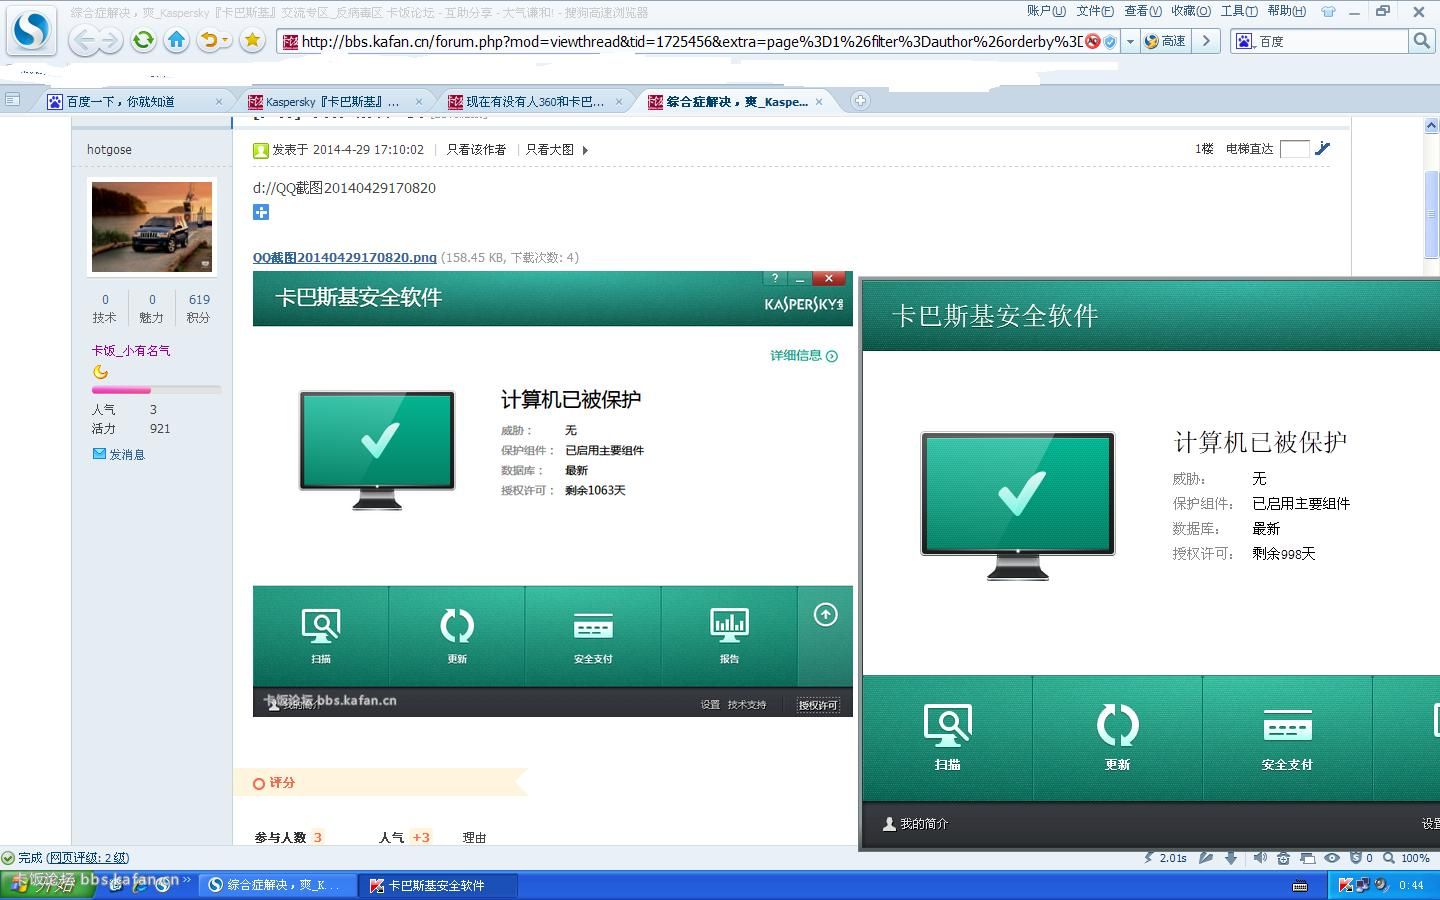Close the 综合症解决 active tab
Image resolution: width=1440 pixels, height=900 pixels.
819,101
